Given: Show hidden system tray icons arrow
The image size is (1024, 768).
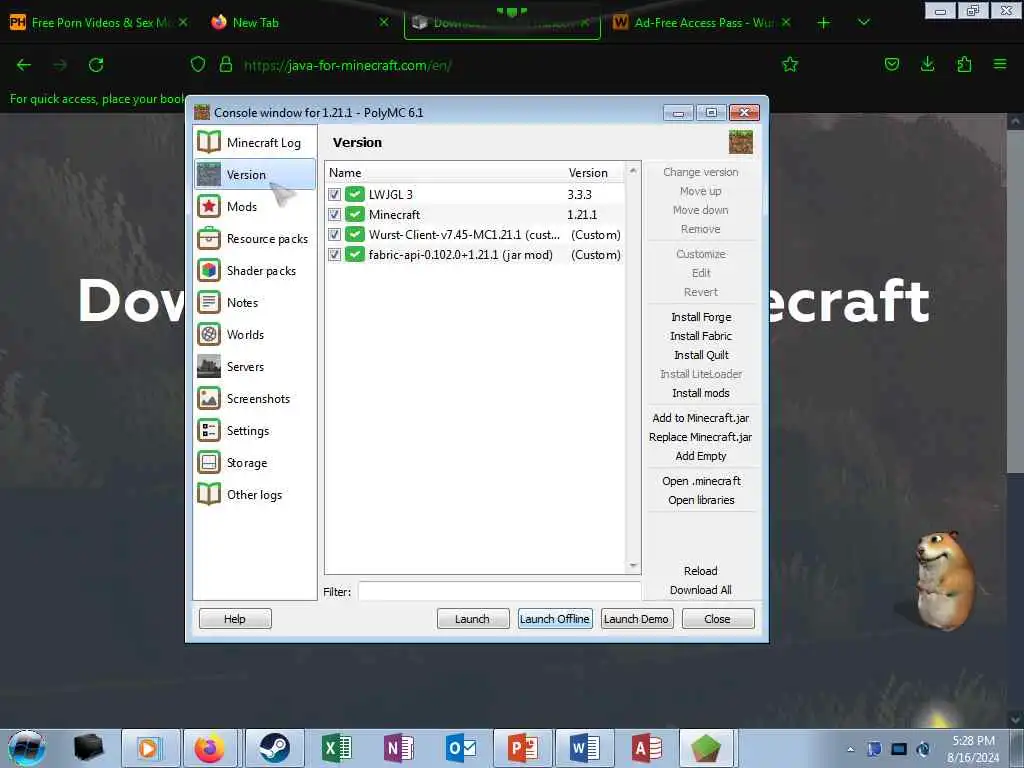Looking at the screenshot, I should click(850, 750).
